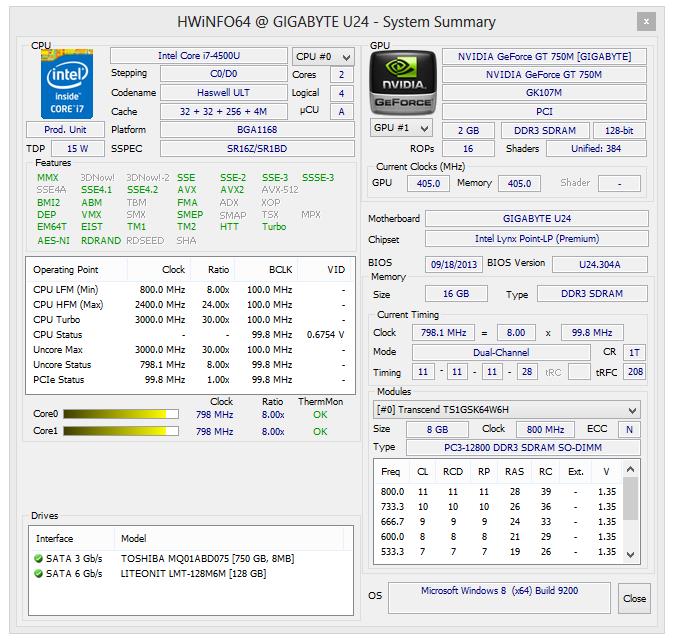Image resolution: width=674 pixels, height=643 pixels.
Task: Click the Turbo feature label
Action: click(x=274, y=227)
